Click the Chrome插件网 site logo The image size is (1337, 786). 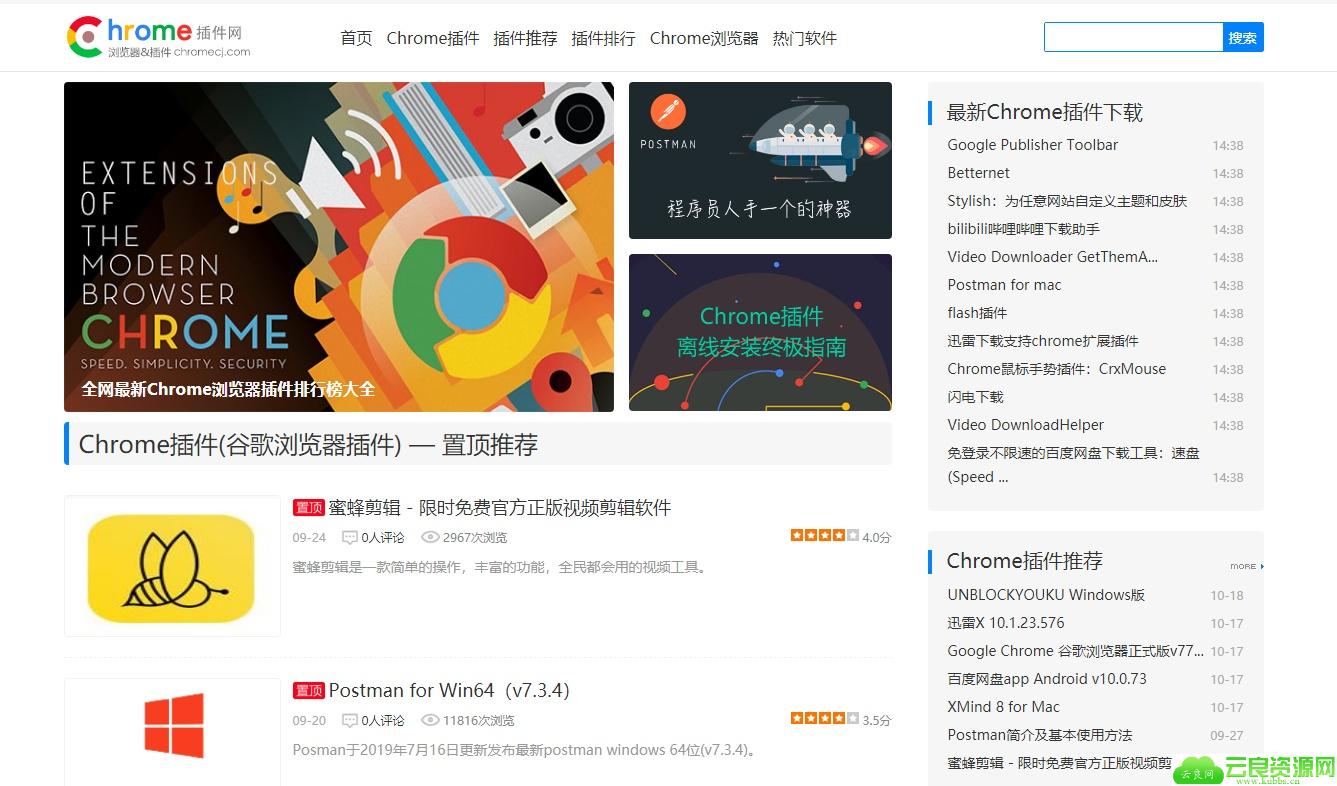pyautogui.click(x=158, y=37)
